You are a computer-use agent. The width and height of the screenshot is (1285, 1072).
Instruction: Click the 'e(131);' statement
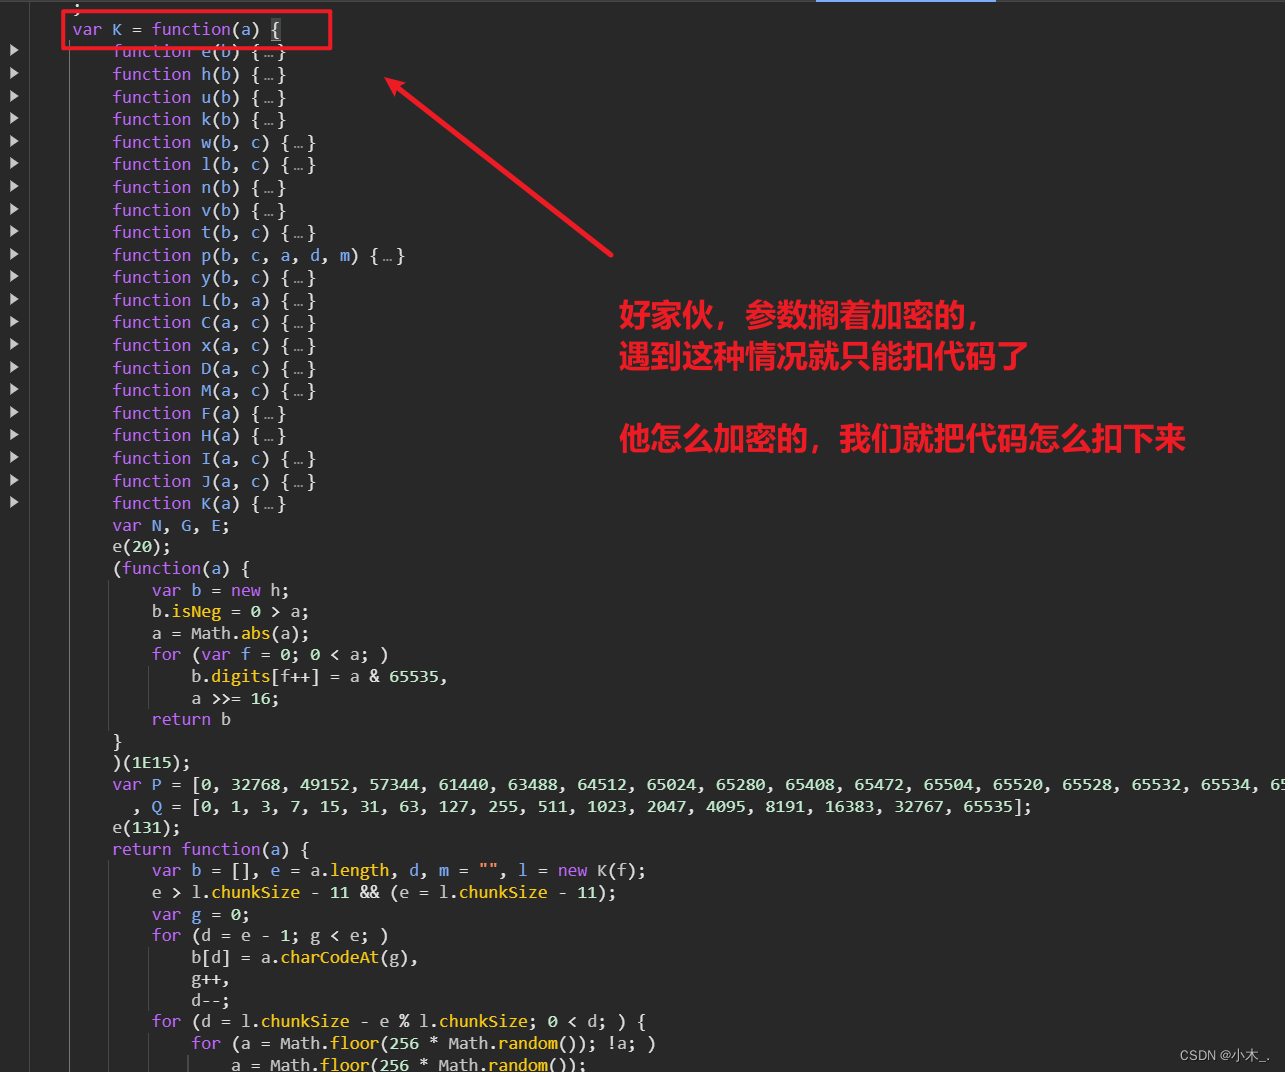tap(147, 828)
